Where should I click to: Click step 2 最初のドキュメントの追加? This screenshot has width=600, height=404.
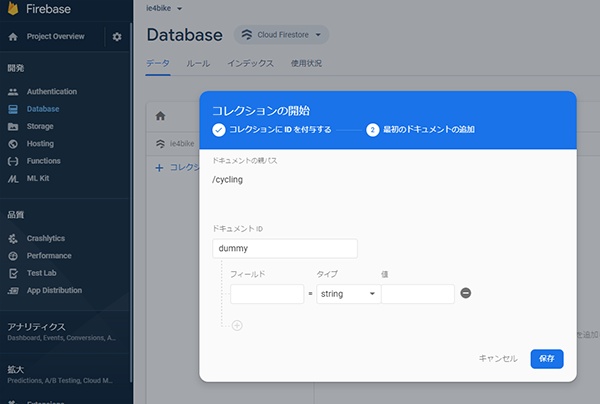pyautogui.click(x=420, y=130)
